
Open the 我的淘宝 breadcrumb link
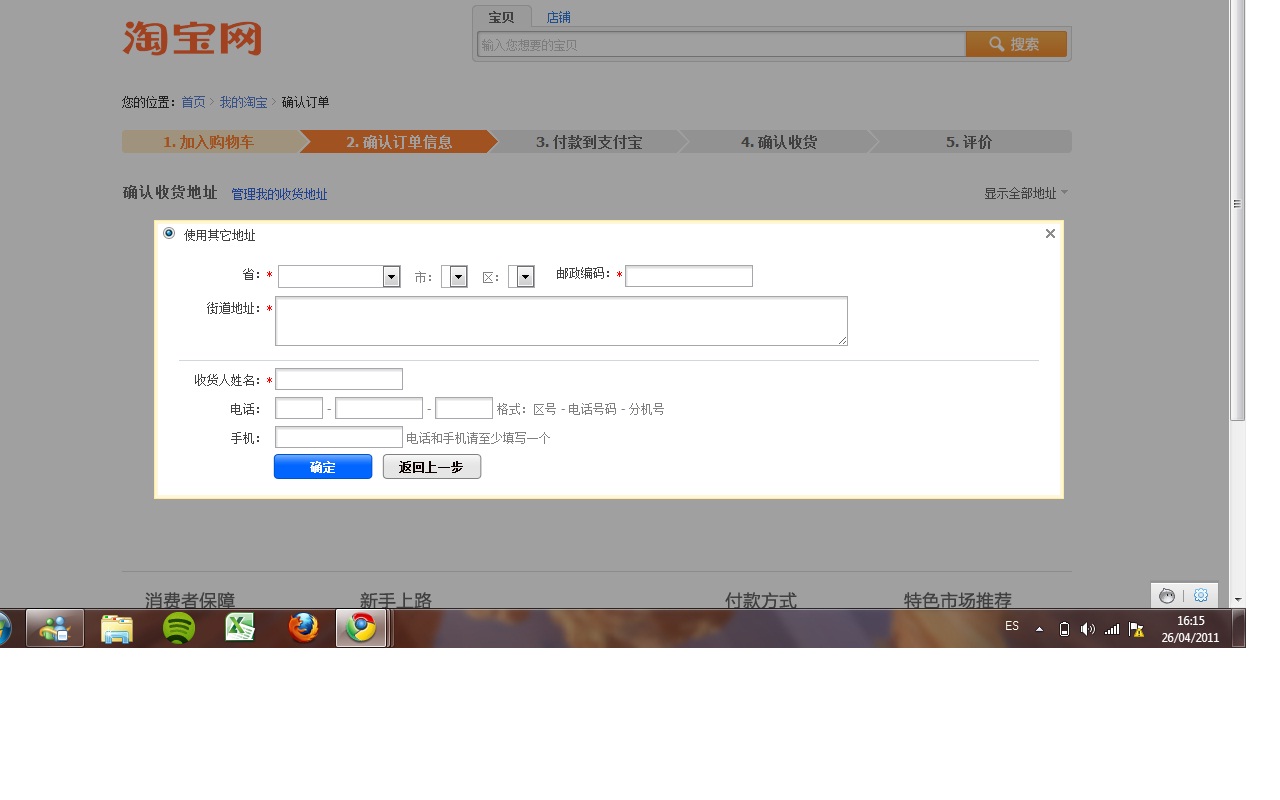tap(243, 102)
